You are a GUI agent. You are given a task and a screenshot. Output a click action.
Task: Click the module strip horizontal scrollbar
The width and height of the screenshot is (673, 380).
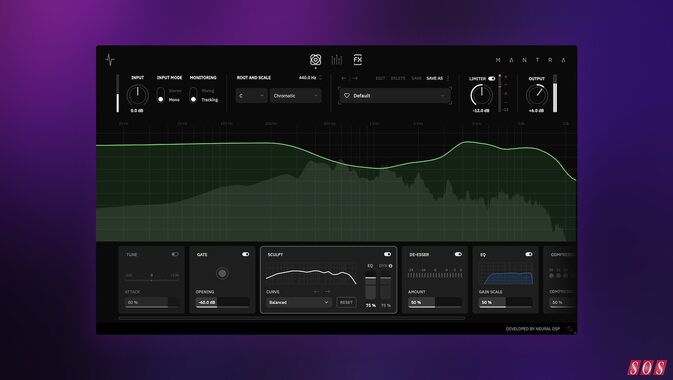pos(292,318)
